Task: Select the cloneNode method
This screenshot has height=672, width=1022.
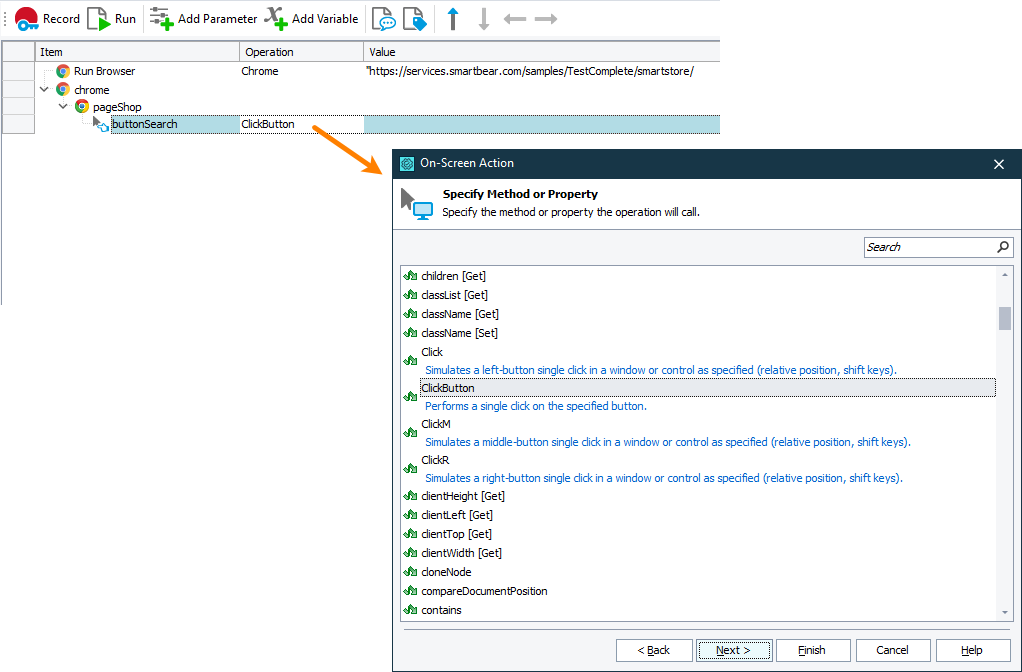Action: [446, 572]
